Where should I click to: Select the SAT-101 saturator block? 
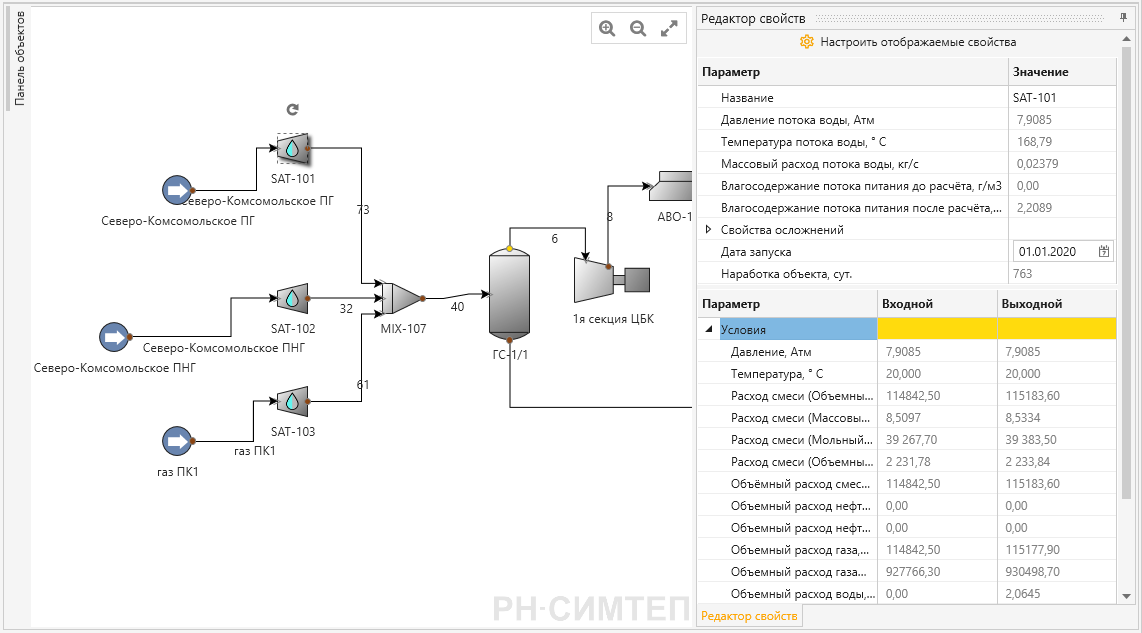point(293,149)
